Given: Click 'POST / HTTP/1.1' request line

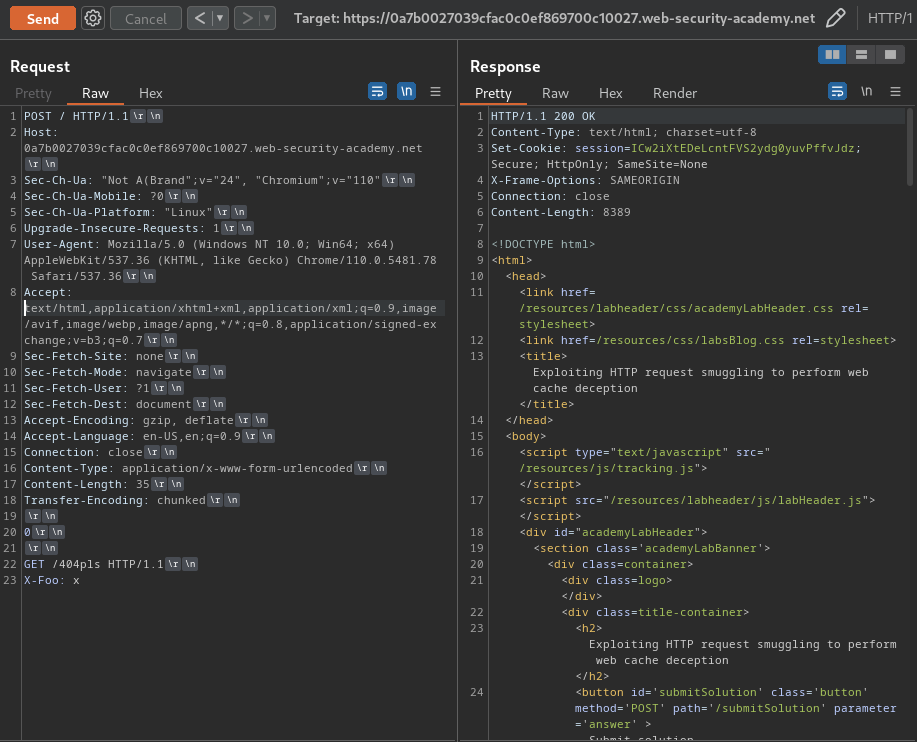Looking at the screenshot, I should [76, 116].
